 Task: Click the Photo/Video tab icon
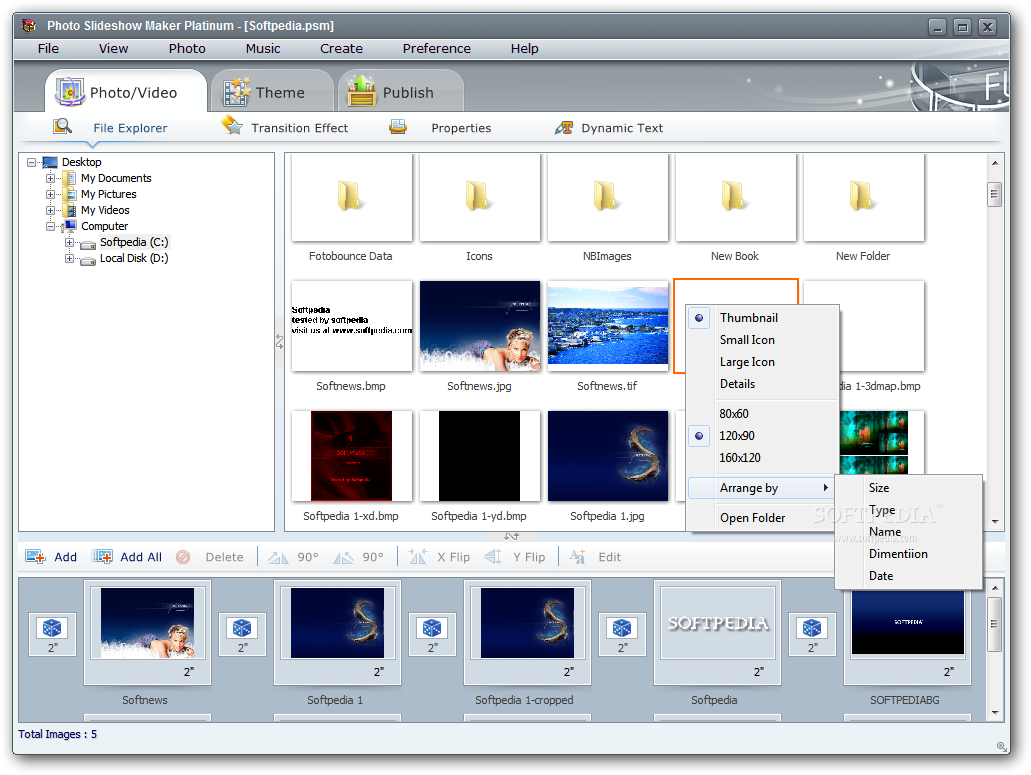coord(70,91)
